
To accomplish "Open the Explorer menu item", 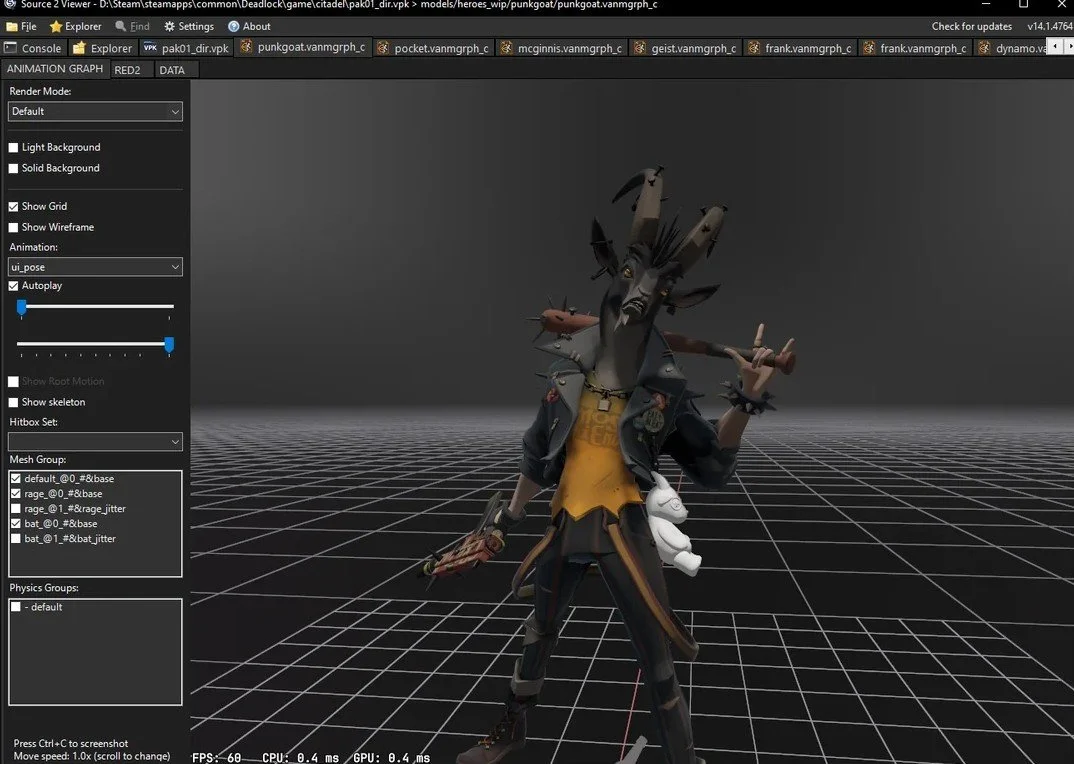I will click(x=75, y=27).
